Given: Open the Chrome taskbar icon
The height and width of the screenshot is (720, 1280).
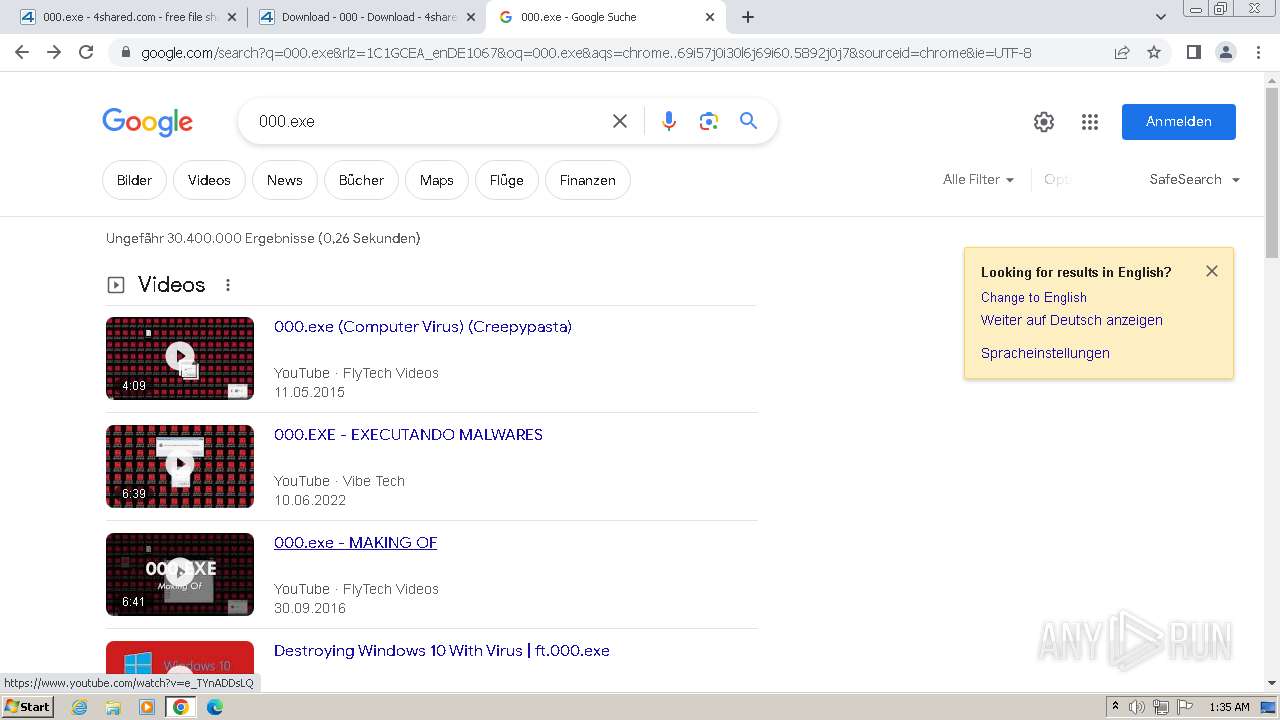Looking at the screenshot, I should (181, 707).
